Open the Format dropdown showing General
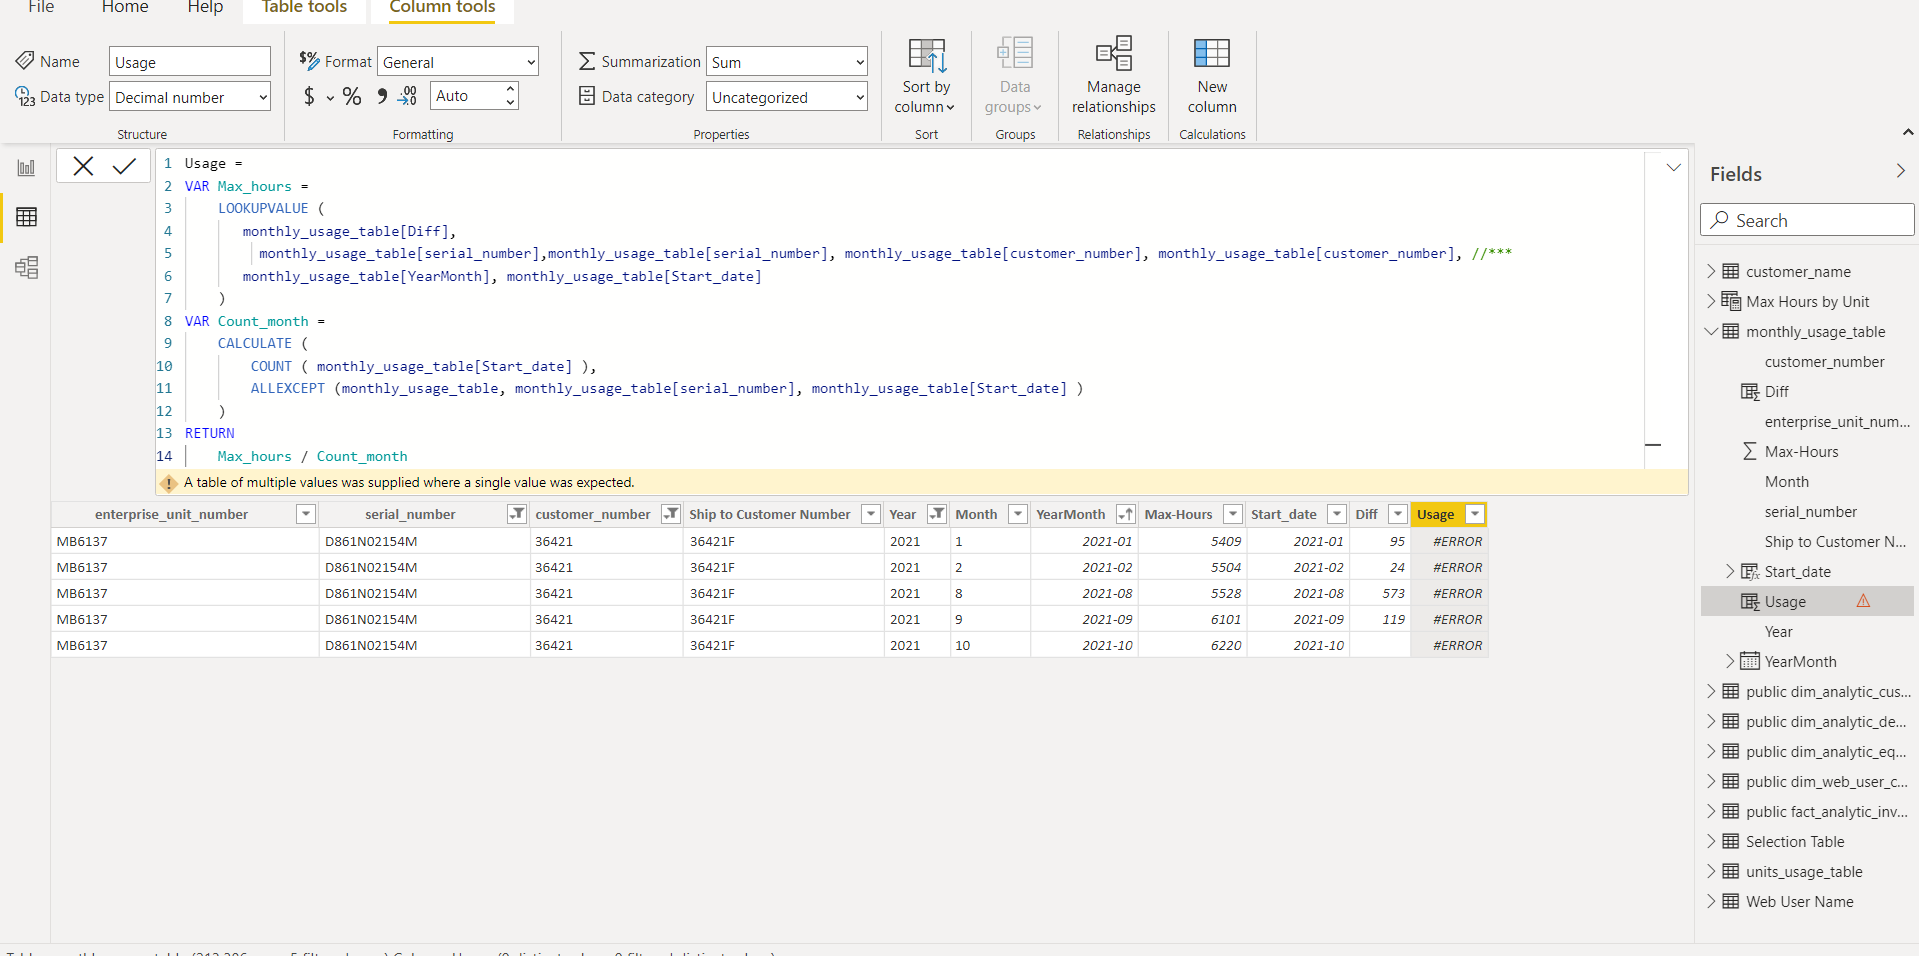The width and height of the screenshot is (1919, 956). [x=458, y=62]
